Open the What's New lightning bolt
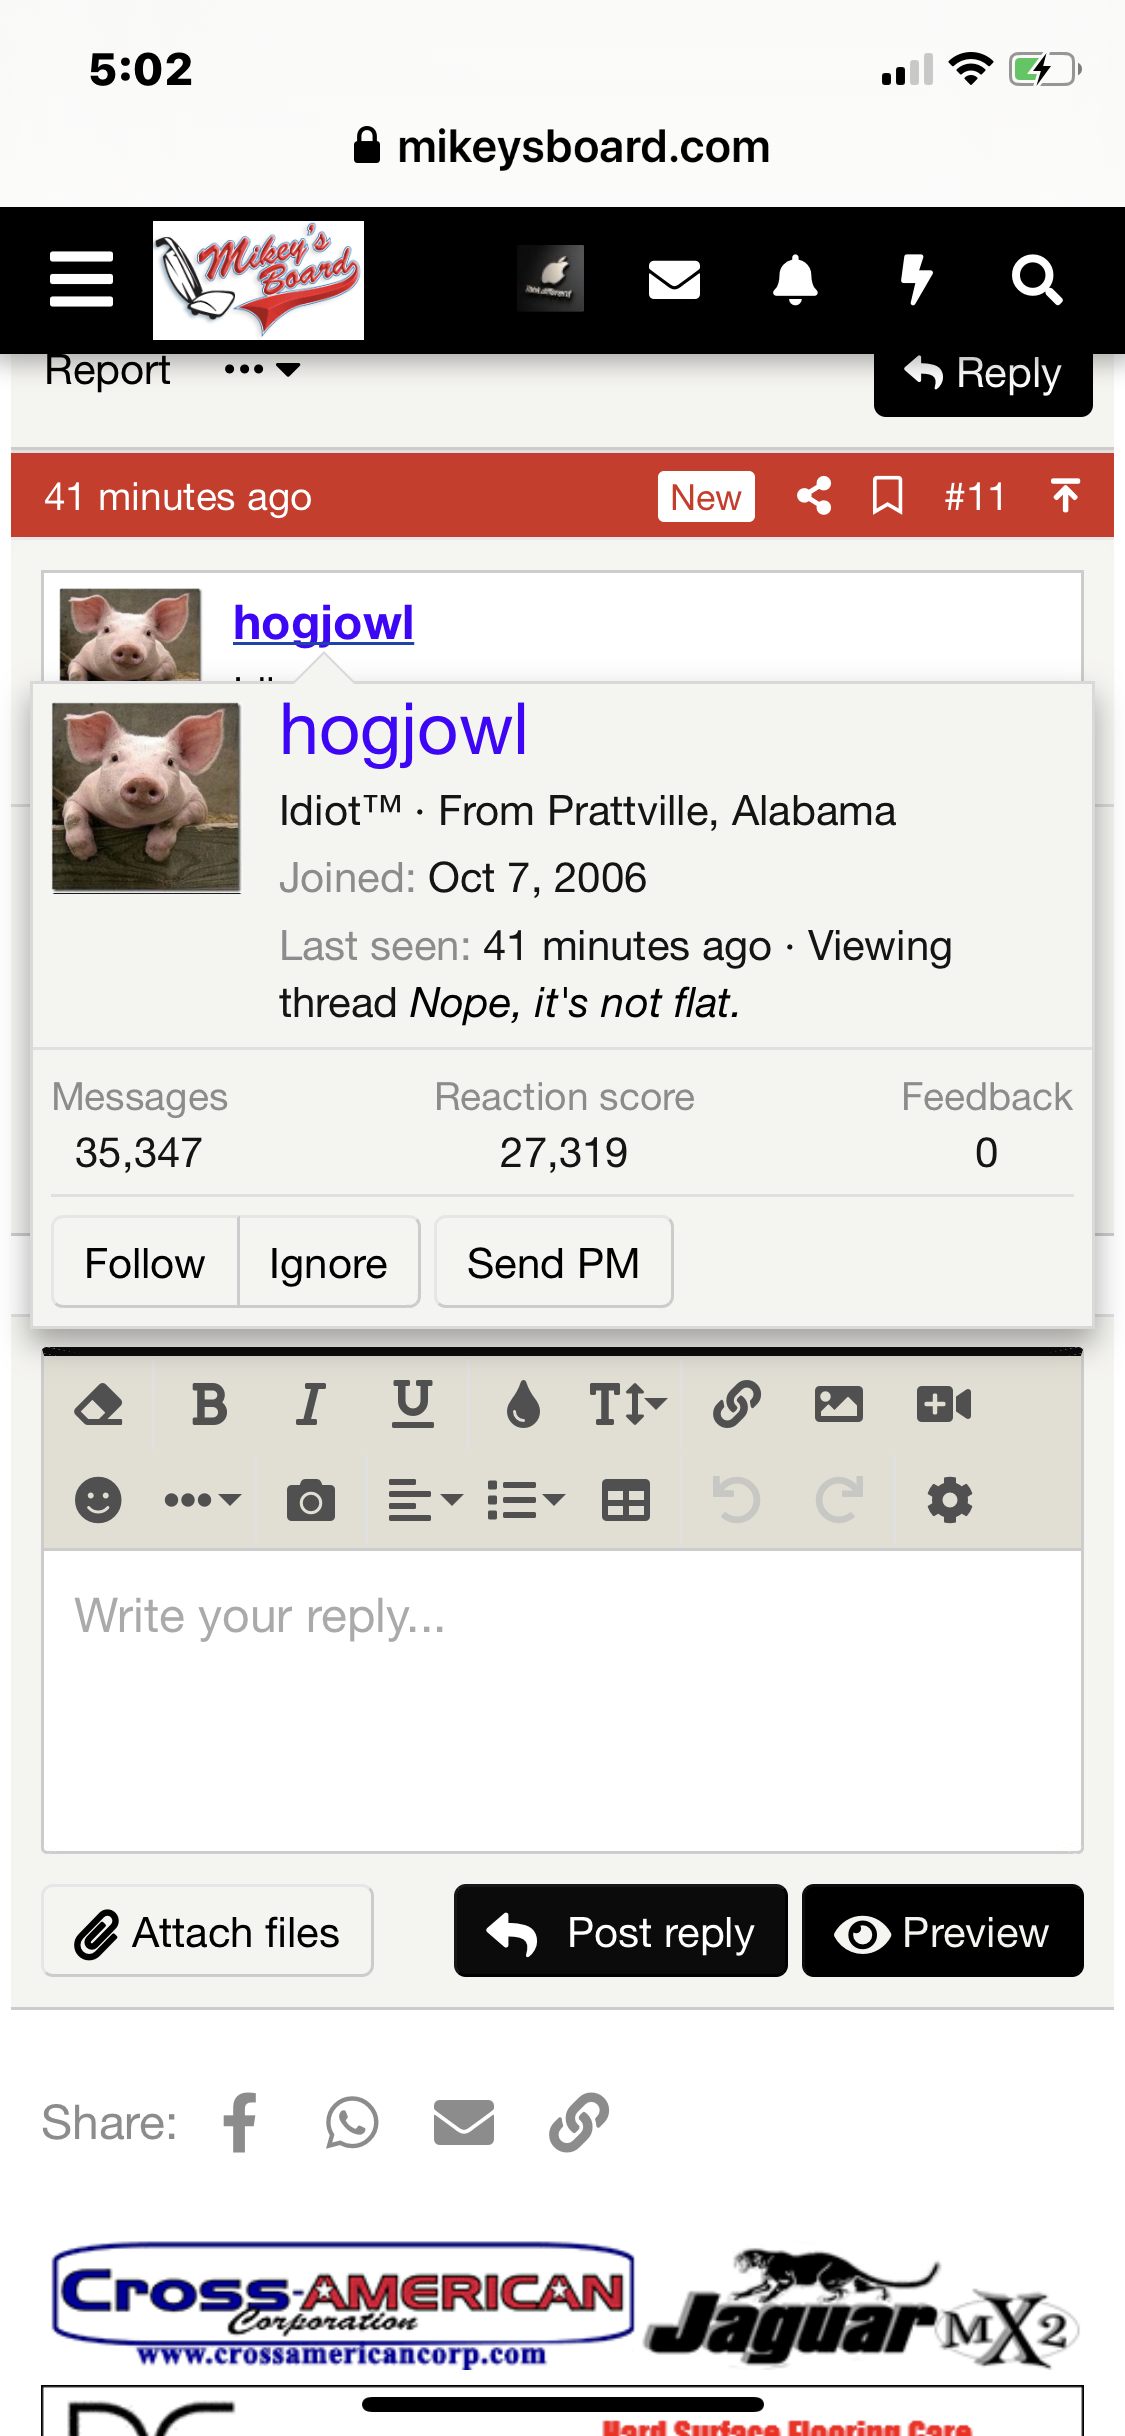1125x2436 pixels. pyautogui.click(x=916, y=280)
